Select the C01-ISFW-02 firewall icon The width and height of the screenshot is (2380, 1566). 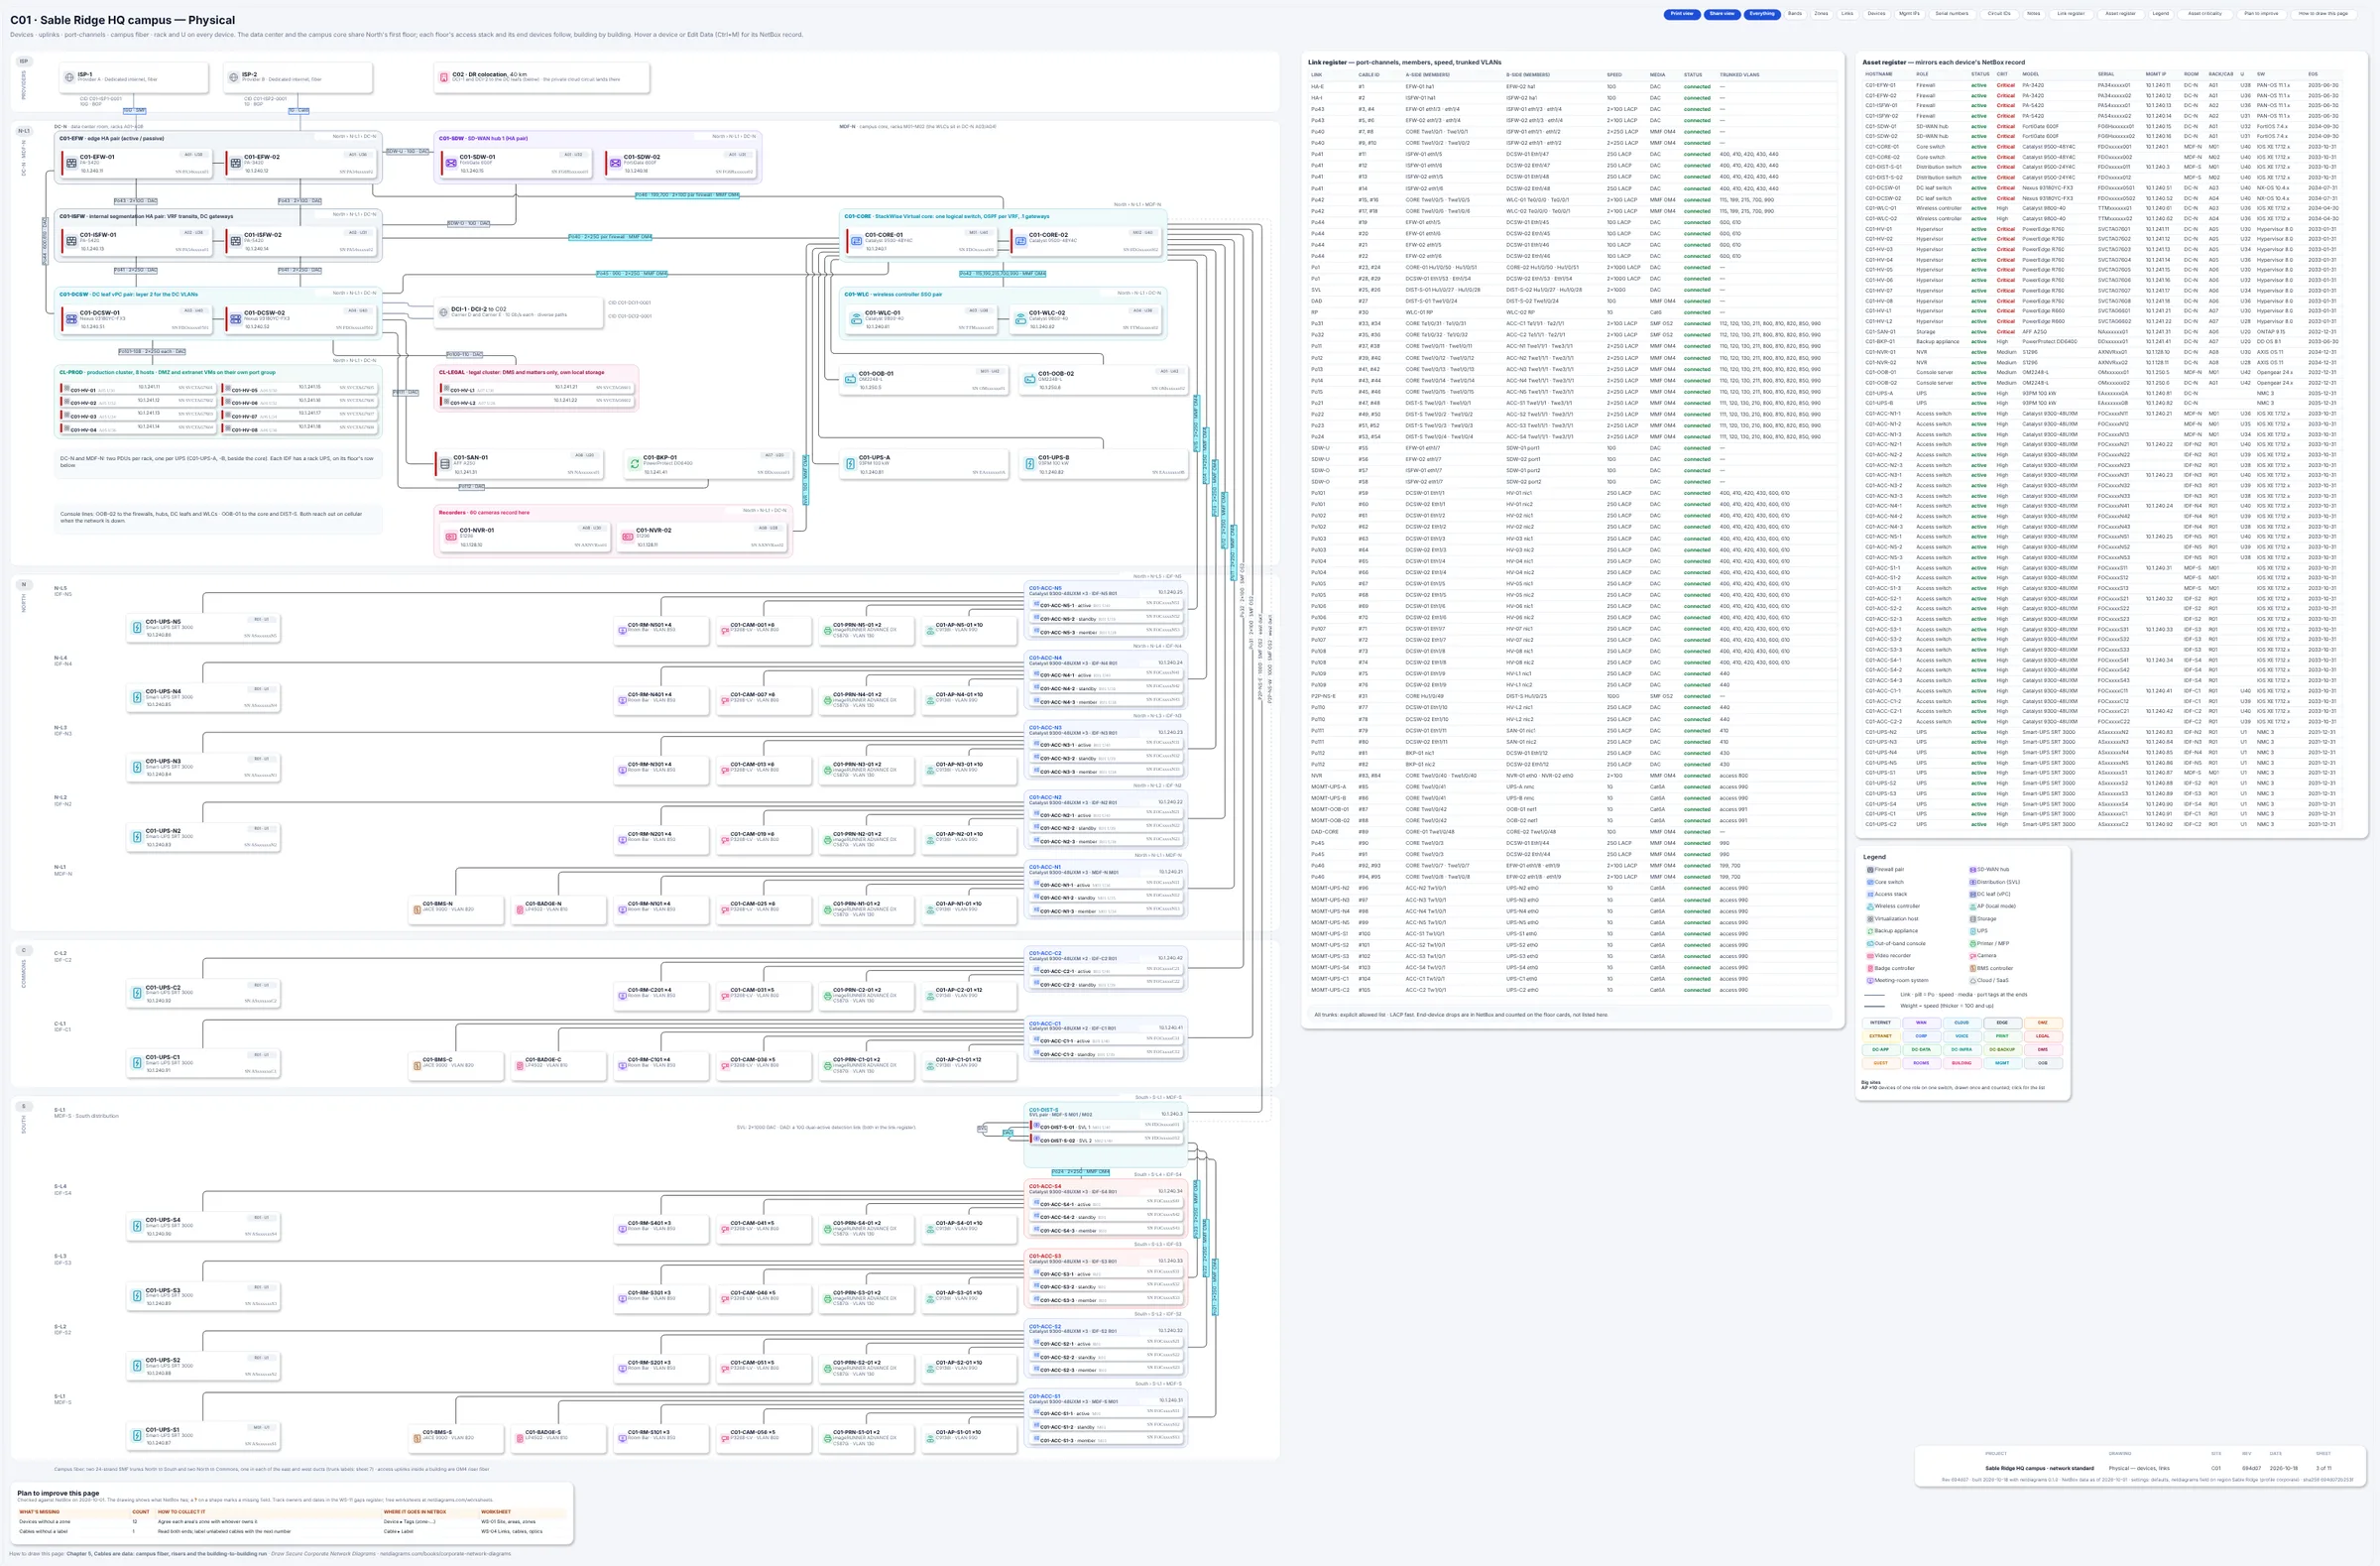click(236, 240)
